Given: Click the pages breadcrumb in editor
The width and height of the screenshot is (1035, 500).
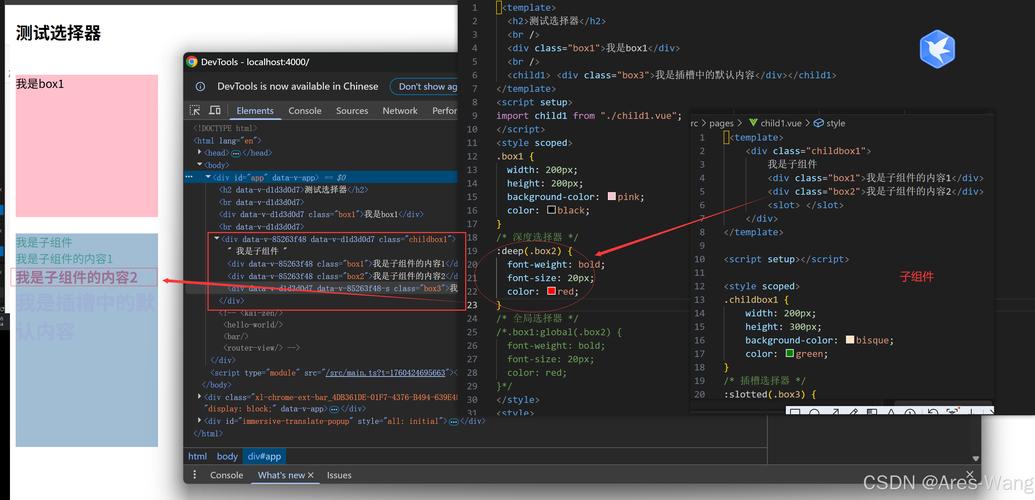Looking at the screenshot, I should [x=722, y=123].
